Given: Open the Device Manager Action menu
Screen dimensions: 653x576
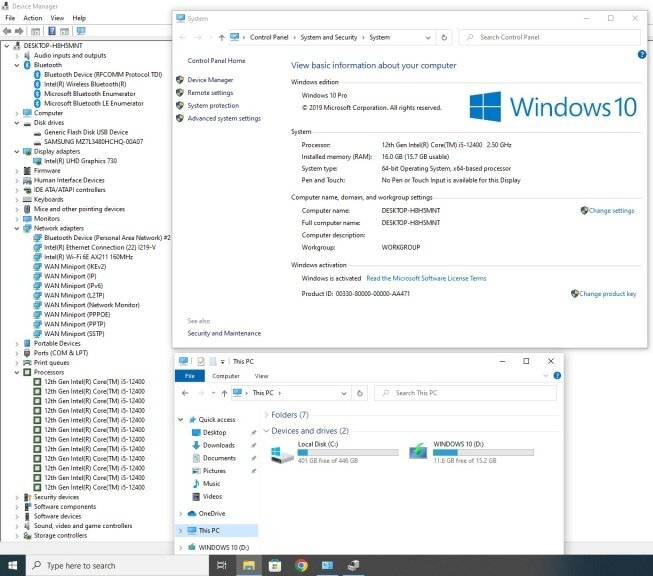Looking at the screenshot, I should (x=32, y=18).
